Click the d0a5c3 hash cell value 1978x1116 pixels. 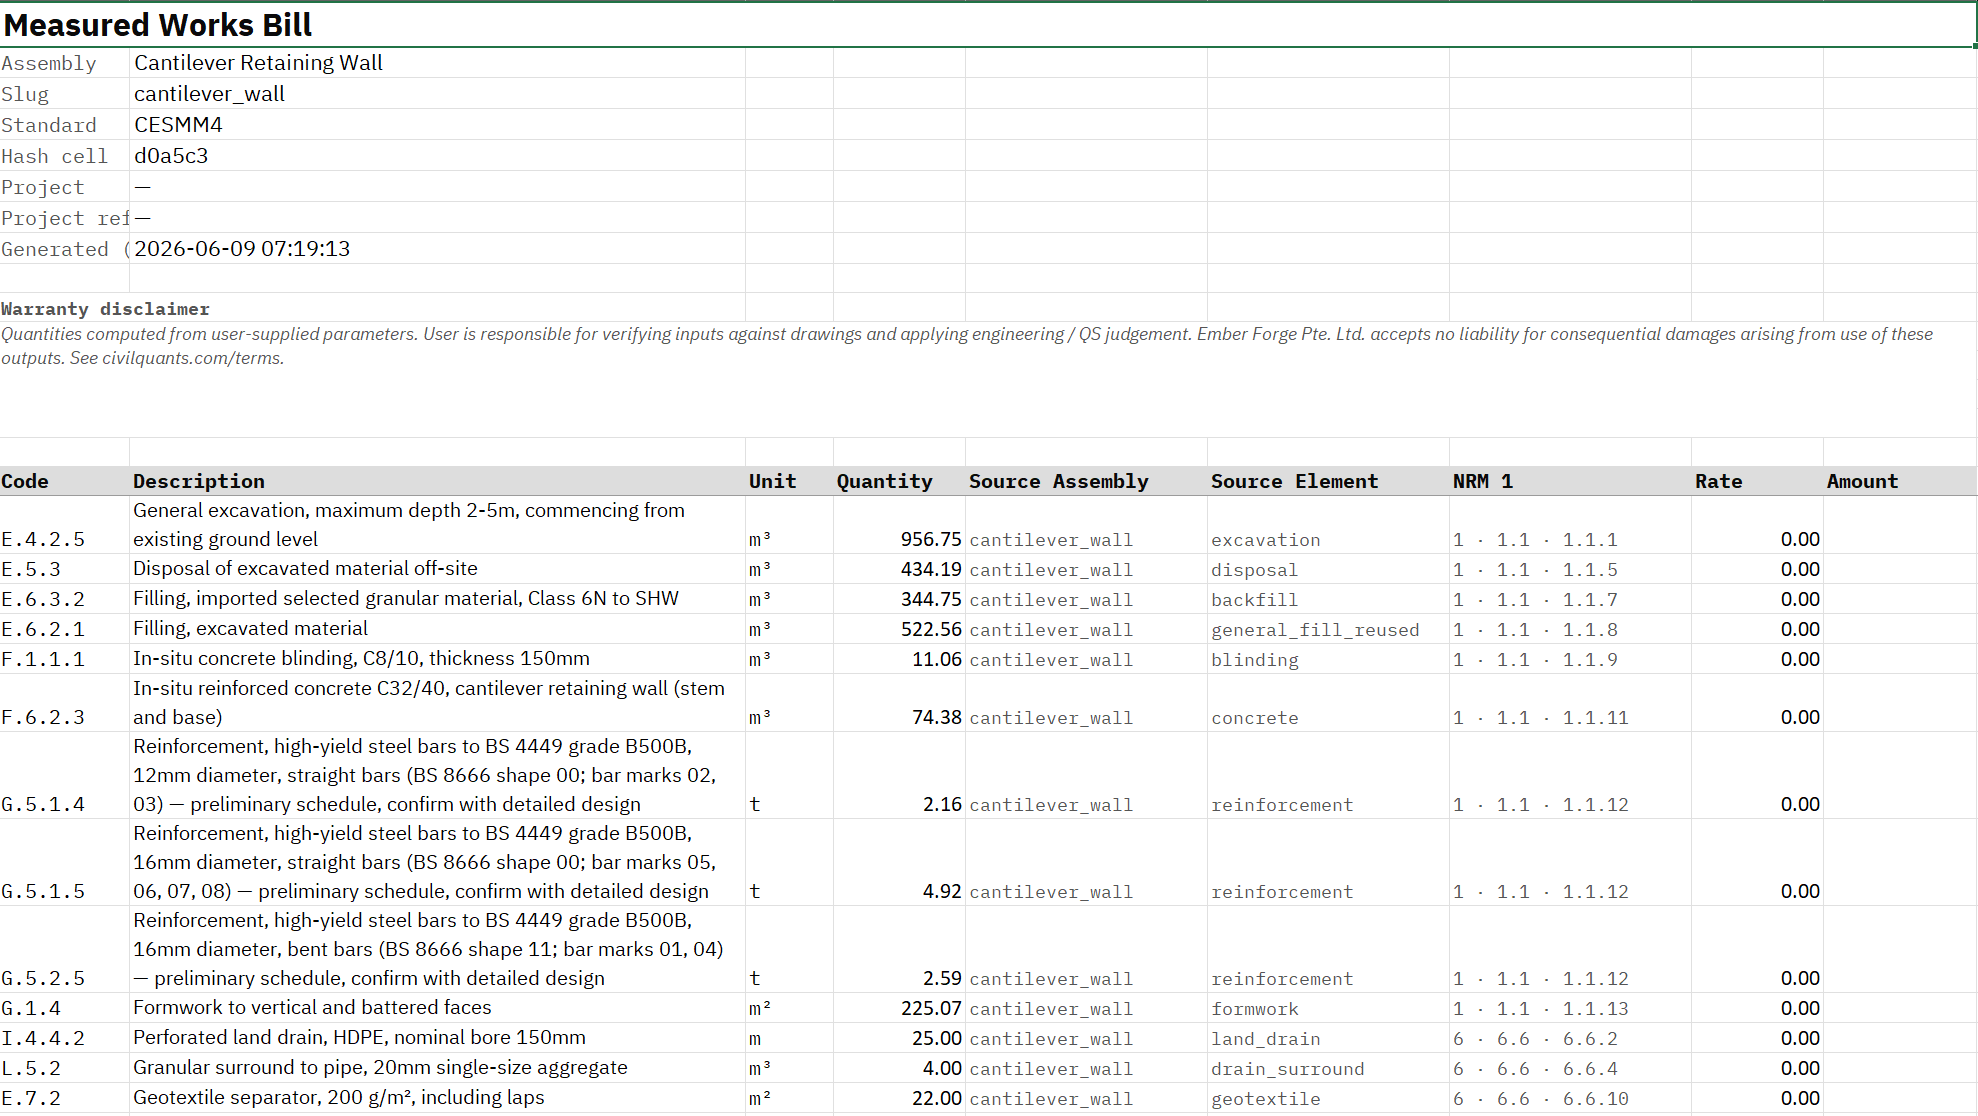437,156
